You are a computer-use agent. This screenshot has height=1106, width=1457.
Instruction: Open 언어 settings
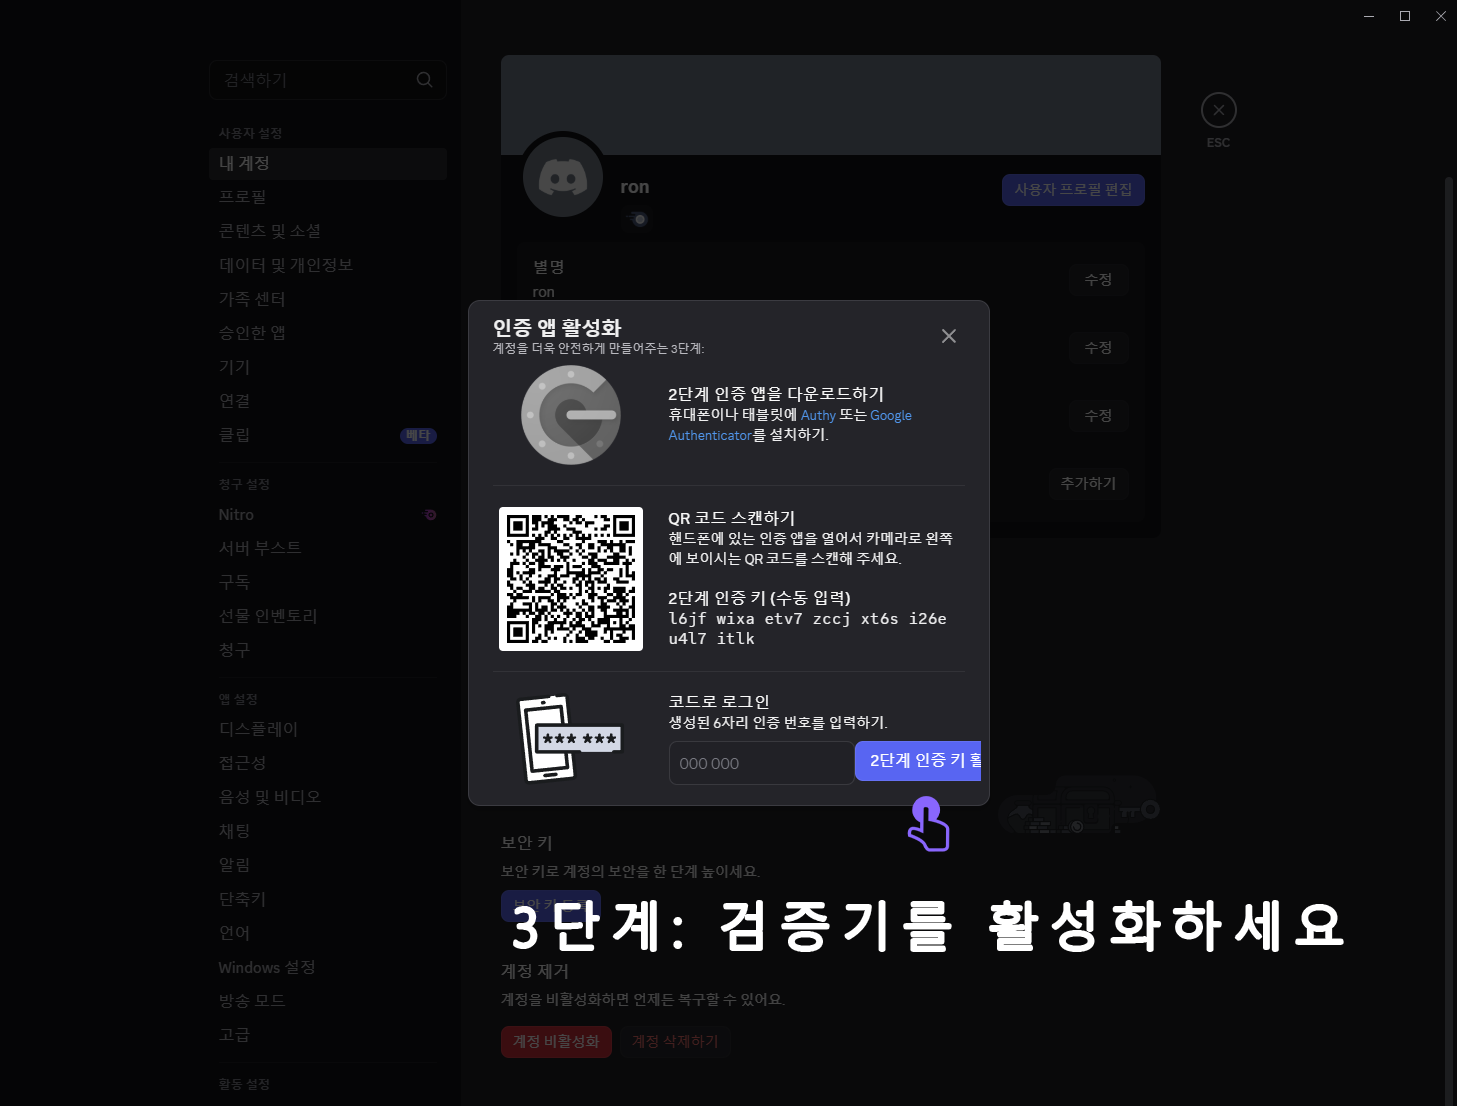328,933
